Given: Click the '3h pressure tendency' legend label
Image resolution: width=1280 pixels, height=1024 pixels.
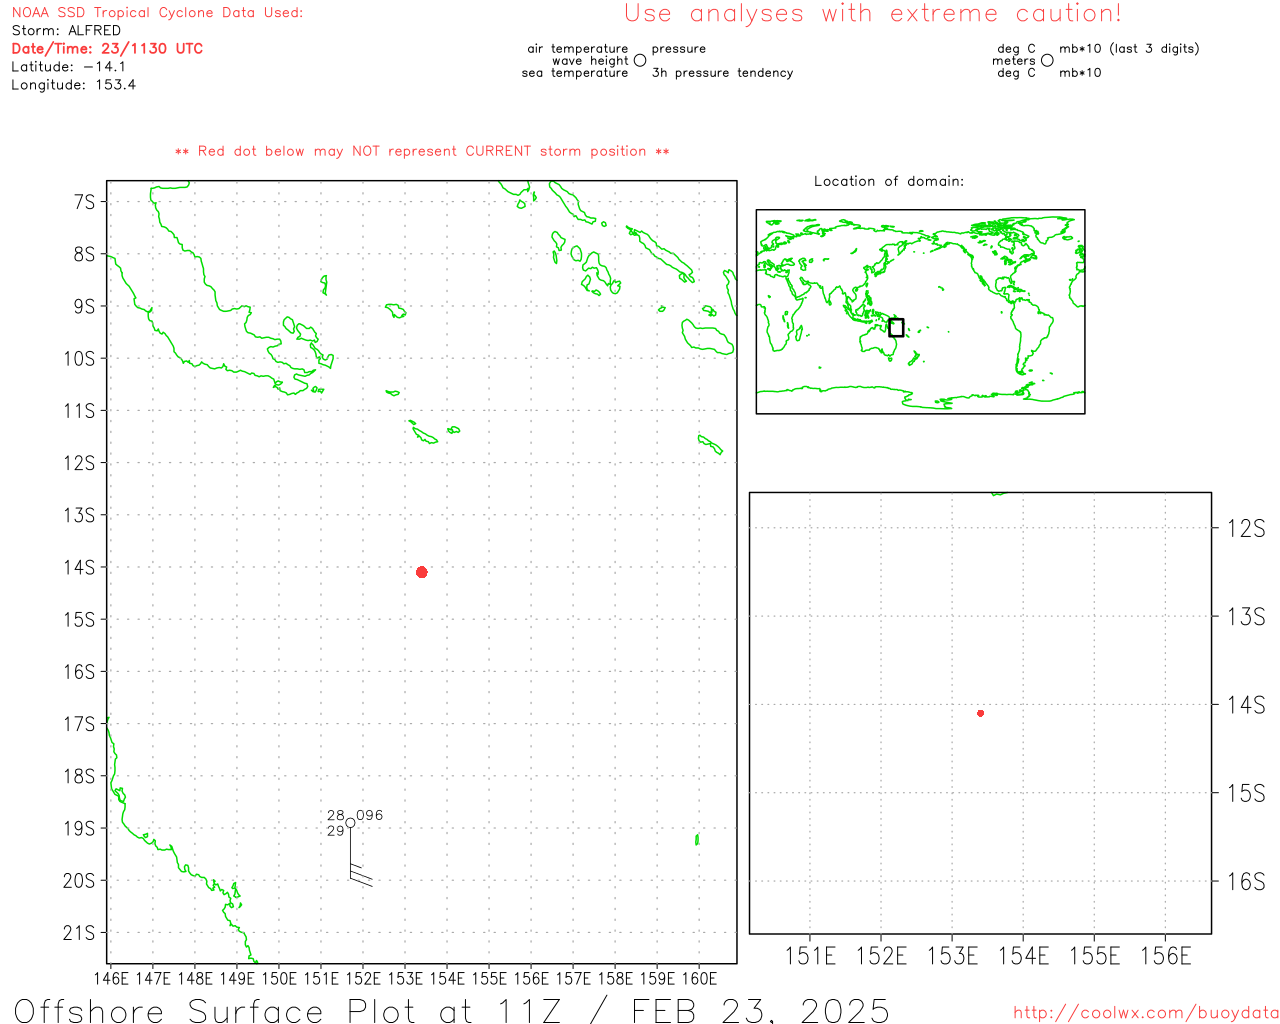Looking at the screenshot, I should (723, 73).
